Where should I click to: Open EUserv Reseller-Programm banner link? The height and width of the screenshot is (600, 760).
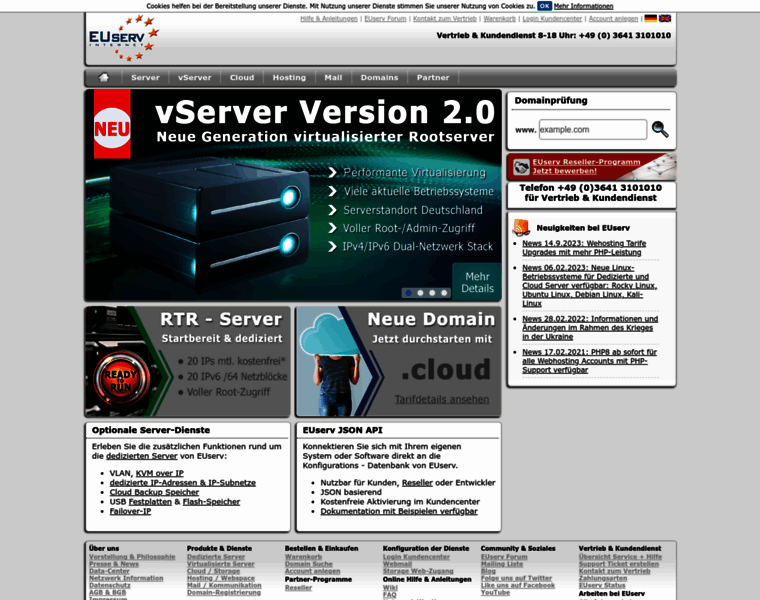click(x=586, y=166)
